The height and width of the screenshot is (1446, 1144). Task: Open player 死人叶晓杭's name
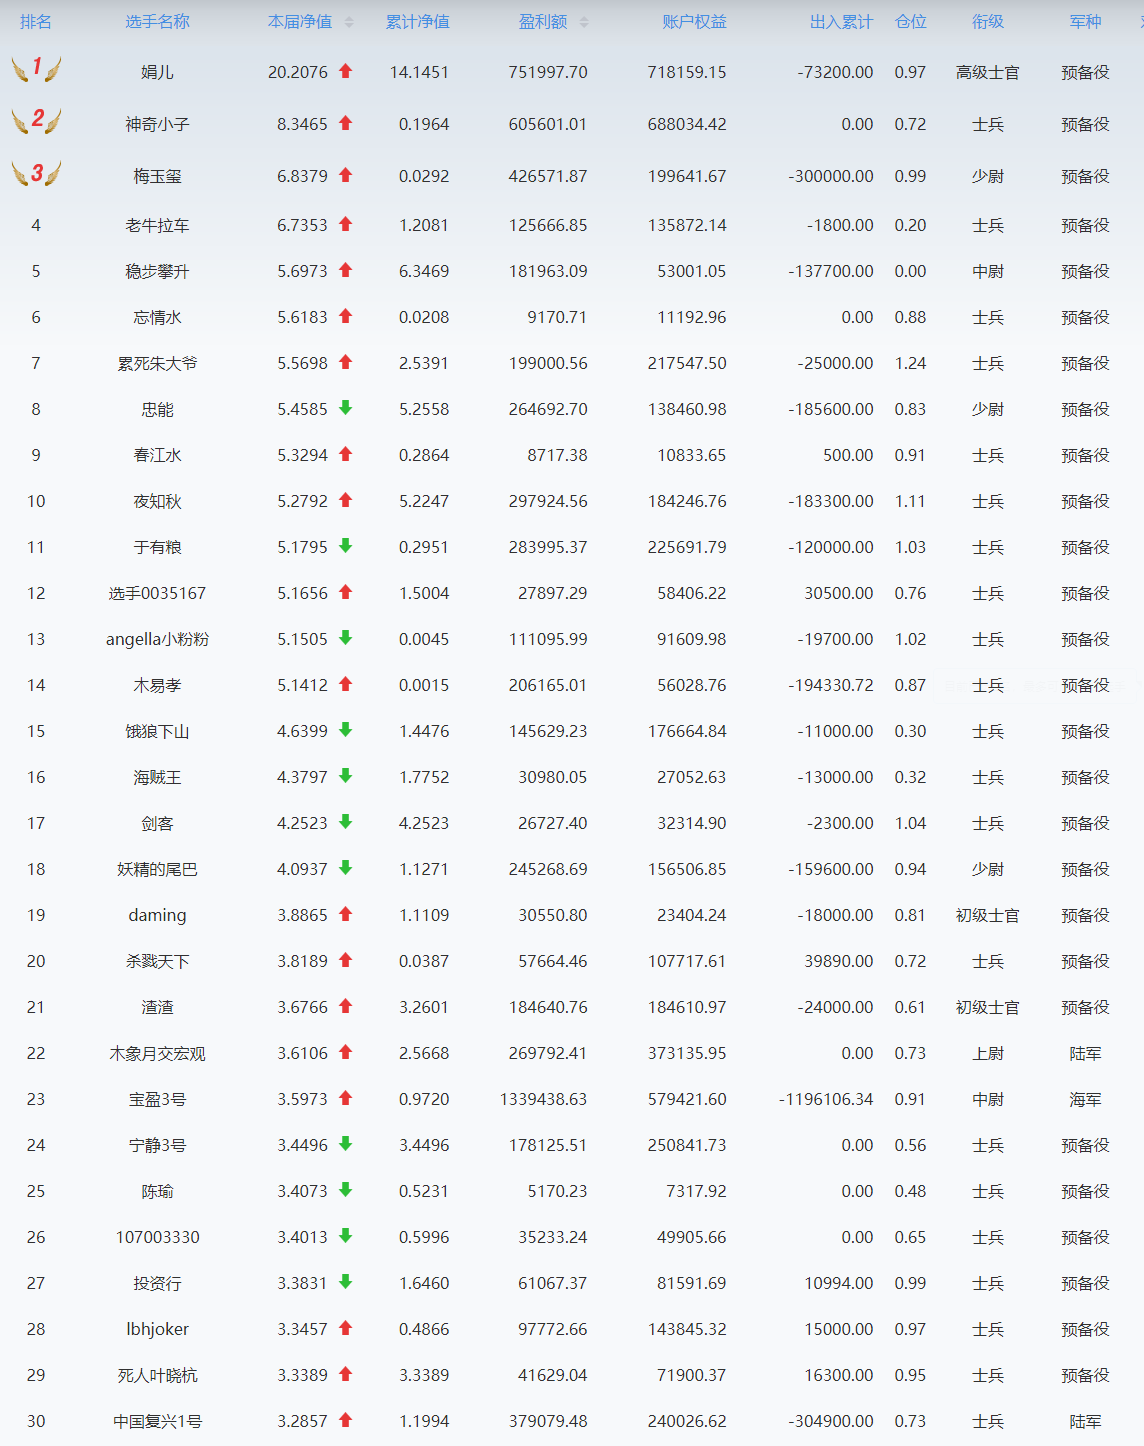pyautogui.click(x=157, y=1375)
